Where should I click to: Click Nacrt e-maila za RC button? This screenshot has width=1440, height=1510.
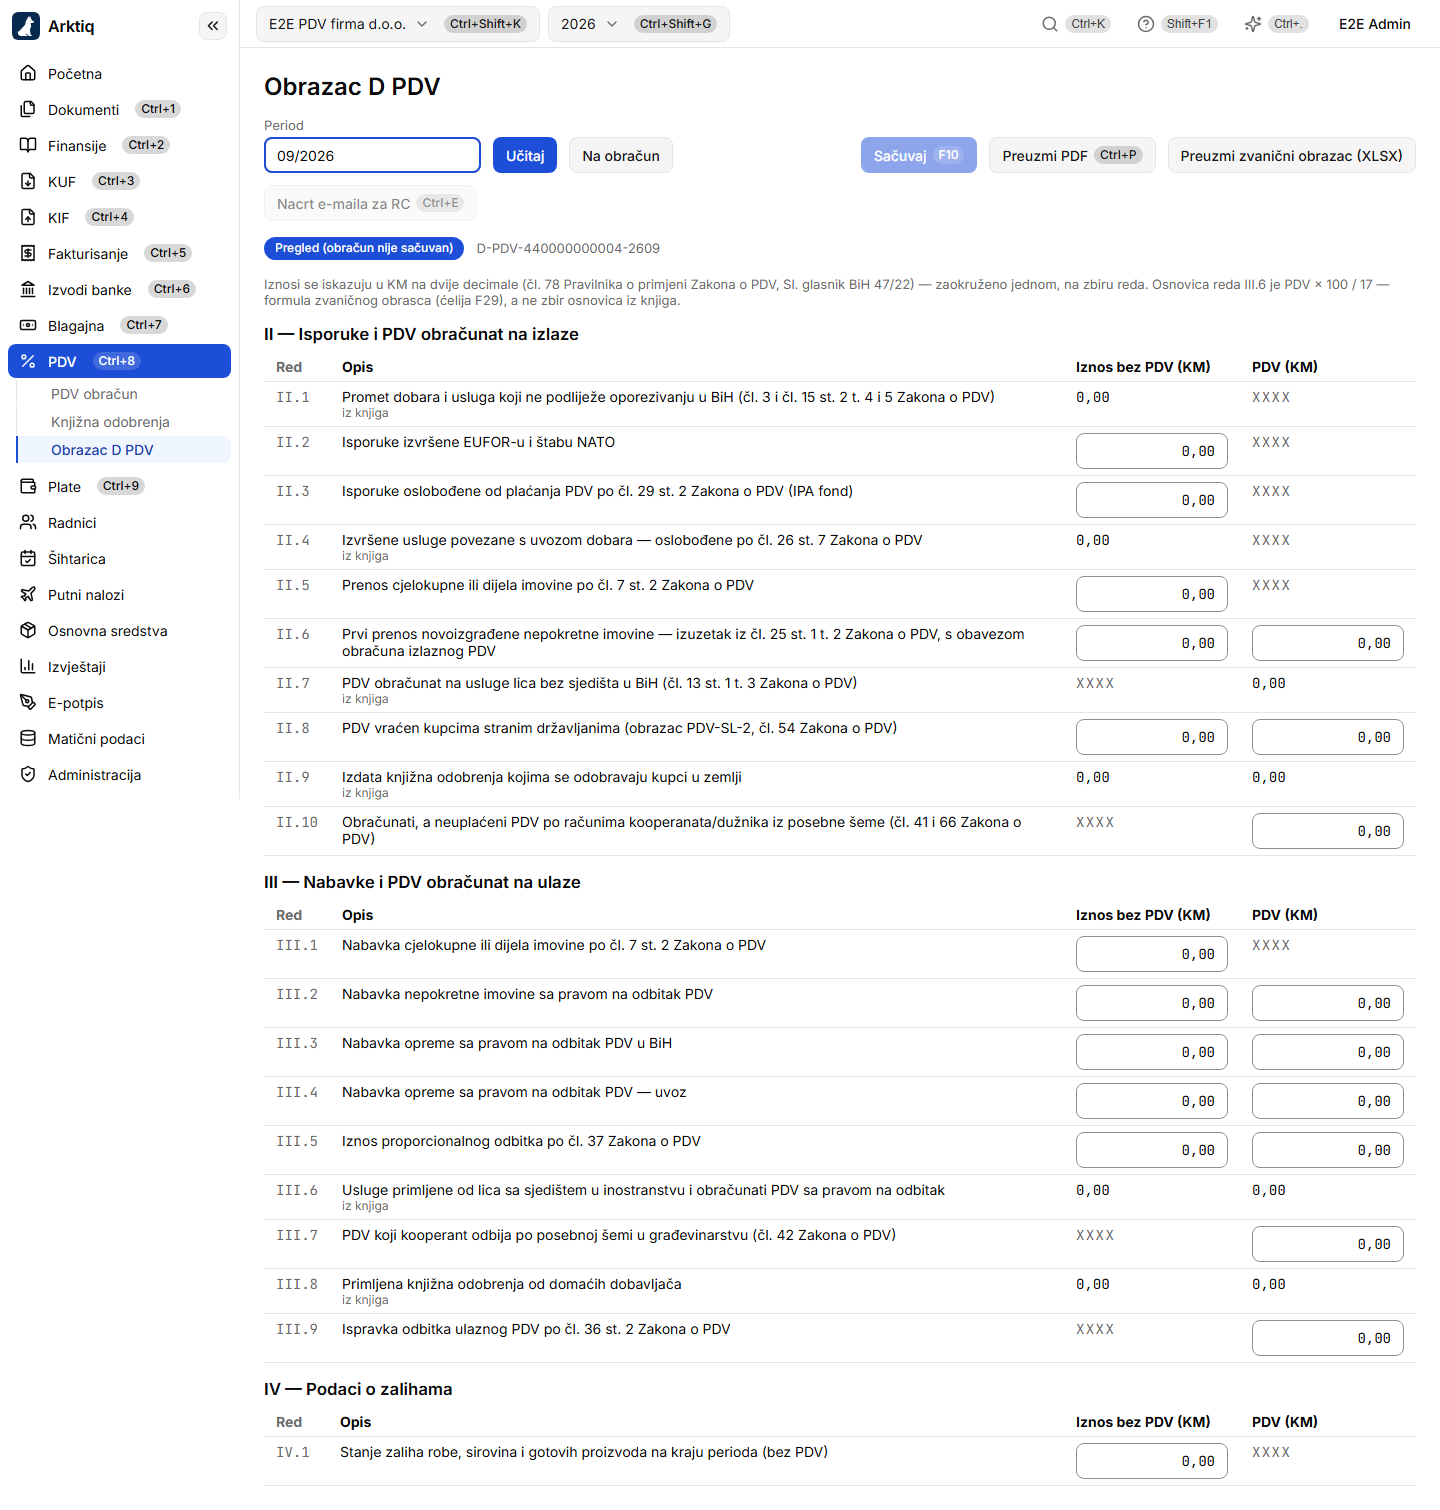[x=370, y=203]
